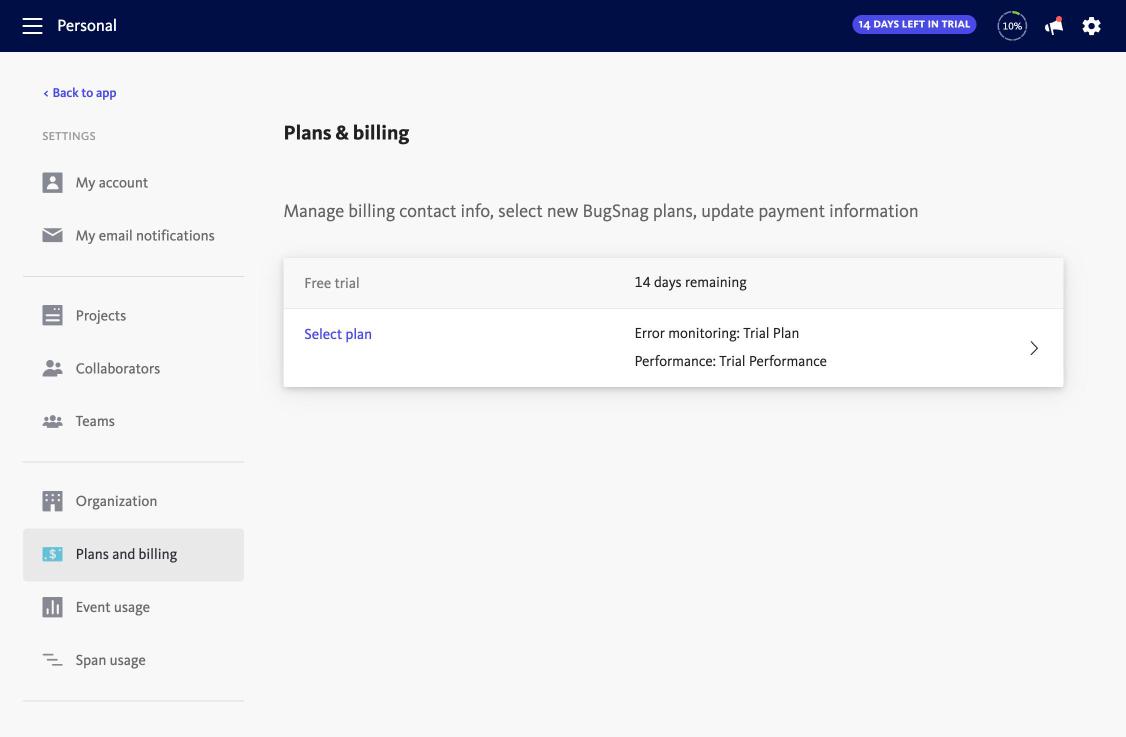The image size is (1126, 737).
Task: Click the 14 days remaining text
Action: (690, 282)
